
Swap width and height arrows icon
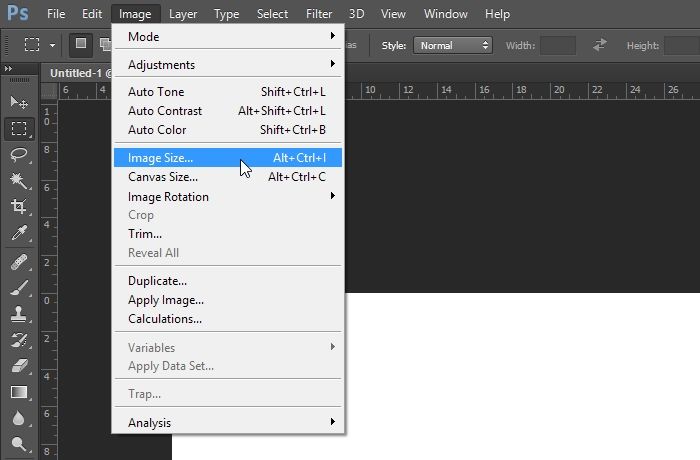[x=600, y=45]
